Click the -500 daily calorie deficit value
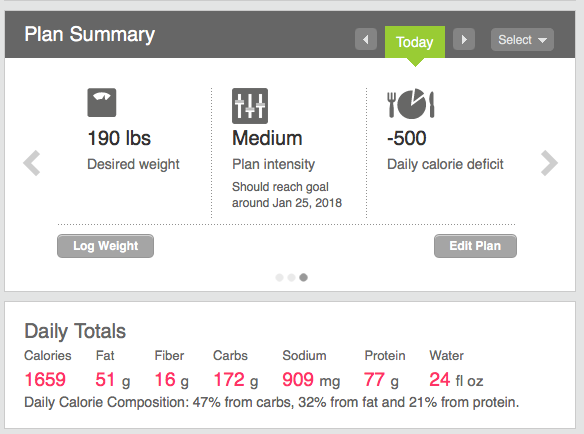584x434 pixels. 407,138
